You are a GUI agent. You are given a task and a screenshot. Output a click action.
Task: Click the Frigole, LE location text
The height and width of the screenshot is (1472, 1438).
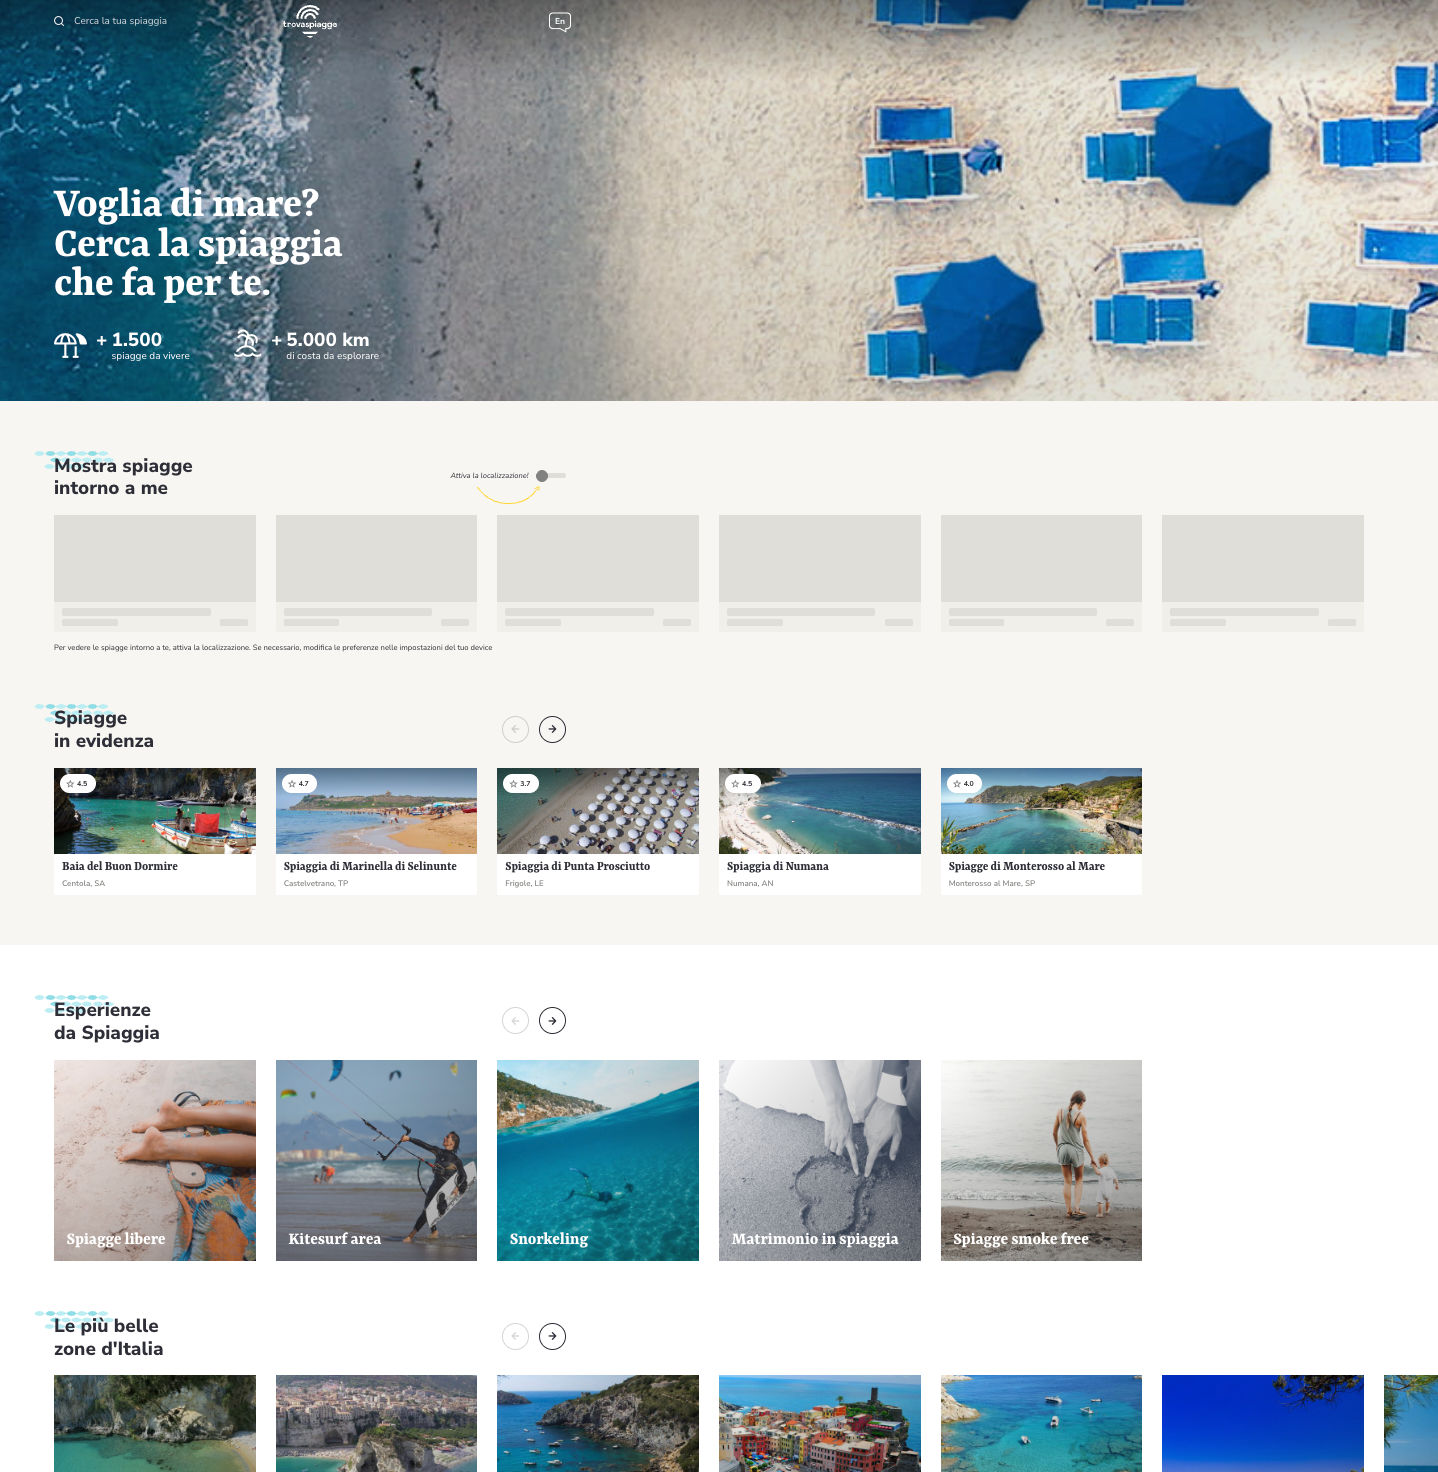pyautogui.click(x=524, y=884)
